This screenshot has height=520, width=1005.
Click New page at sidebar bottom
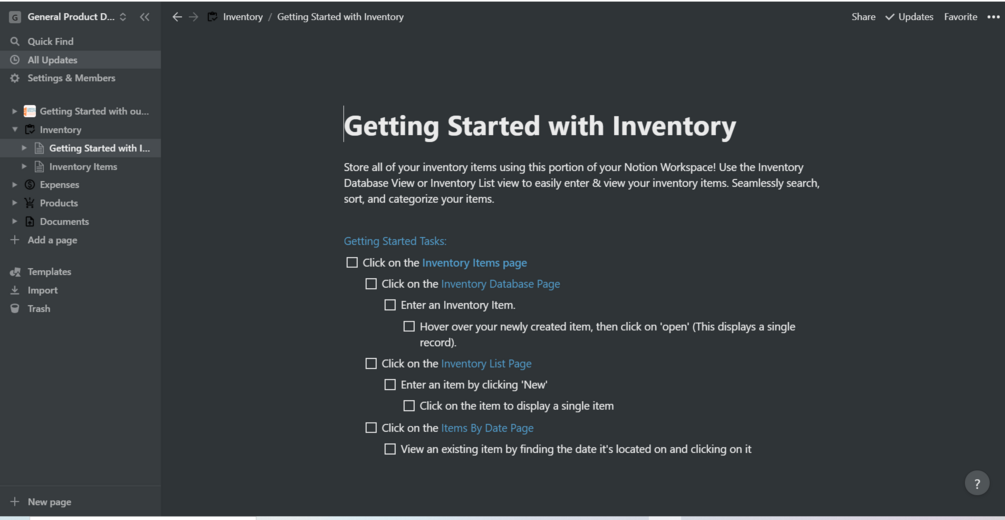coord(49,502)
